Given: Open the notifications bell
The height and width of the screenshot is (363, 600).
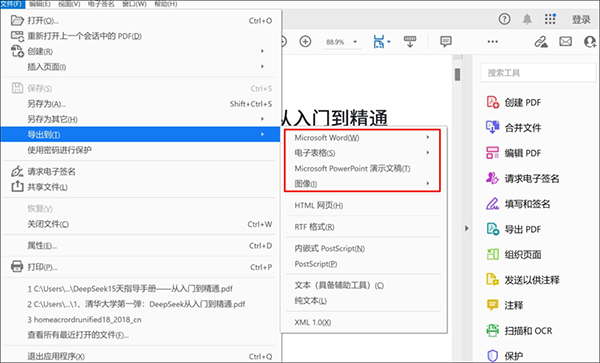Looking at the screenshot, I should click(527, 19).
